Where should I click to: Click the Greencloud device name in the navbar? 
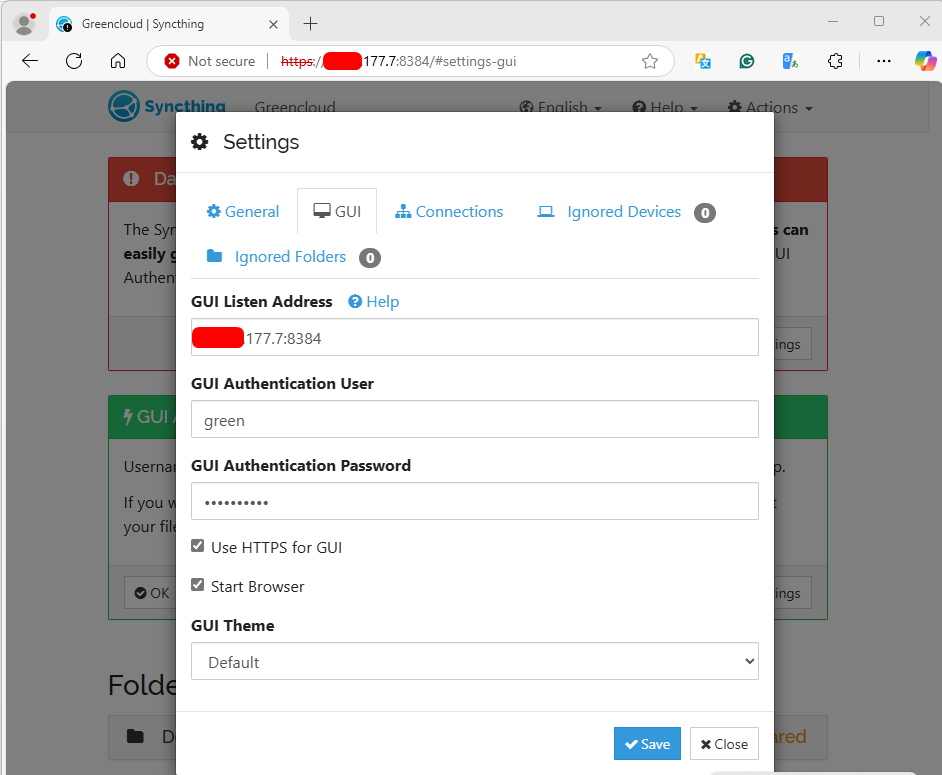pos(294,108)
